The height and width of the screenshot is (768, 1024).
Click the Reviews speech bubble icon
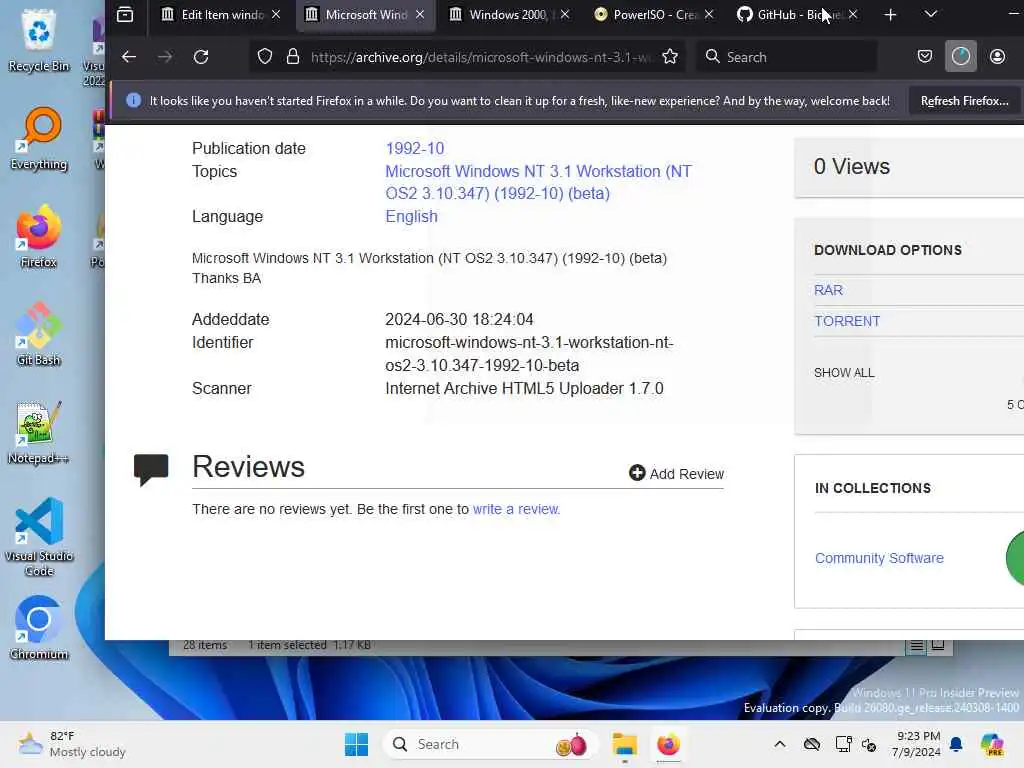(x=151, y=469)
